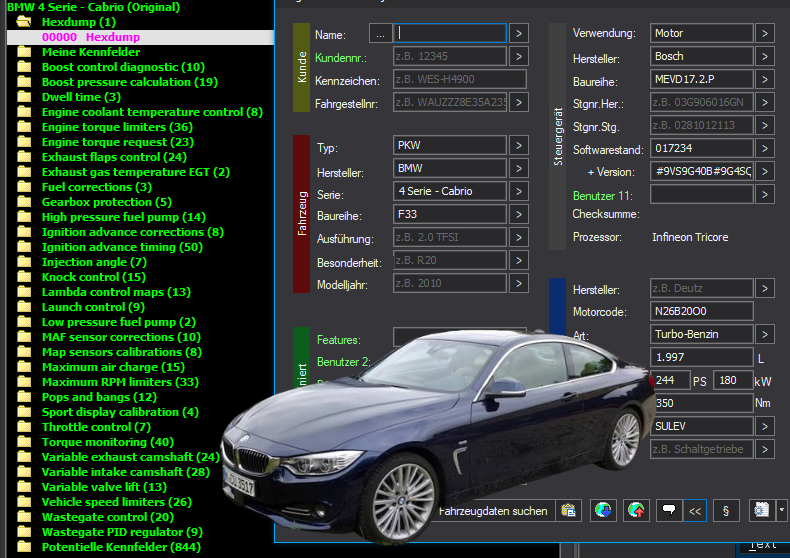Select Vehicle speed limiters (26) folder
Image resolution: width=790 pixels, height=558 pixels.
(x=117, y=502)
